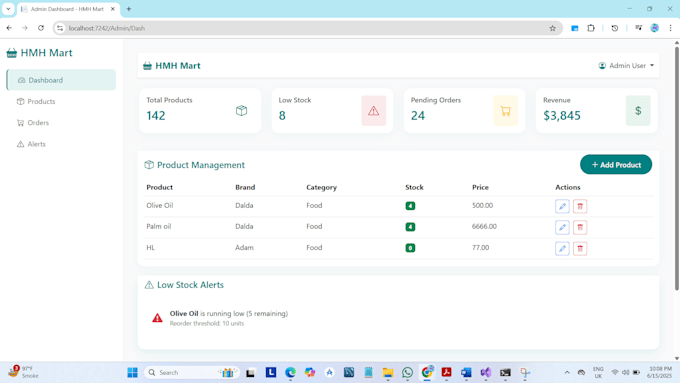Image resolution: width=680 pixels, height=383 pixels.
Task: Edit the HL product row
Action: click(562, 249)
